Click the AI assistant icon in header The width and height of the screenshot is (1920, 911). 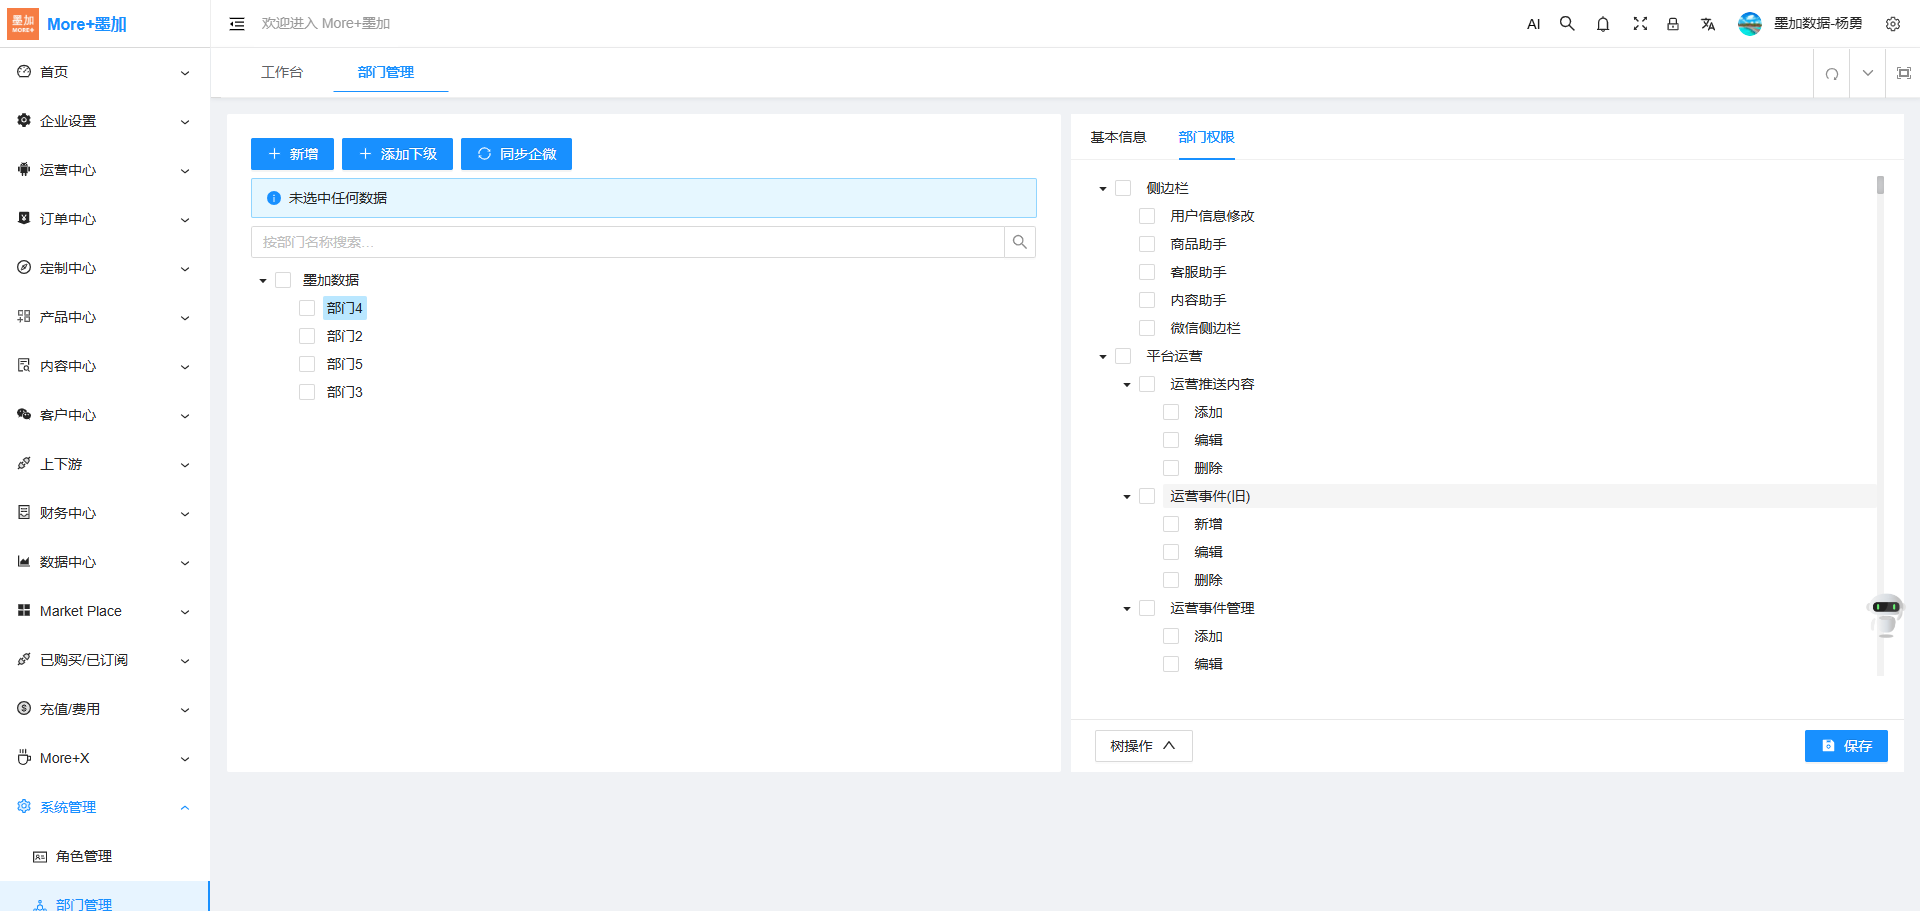(1533, 24)
